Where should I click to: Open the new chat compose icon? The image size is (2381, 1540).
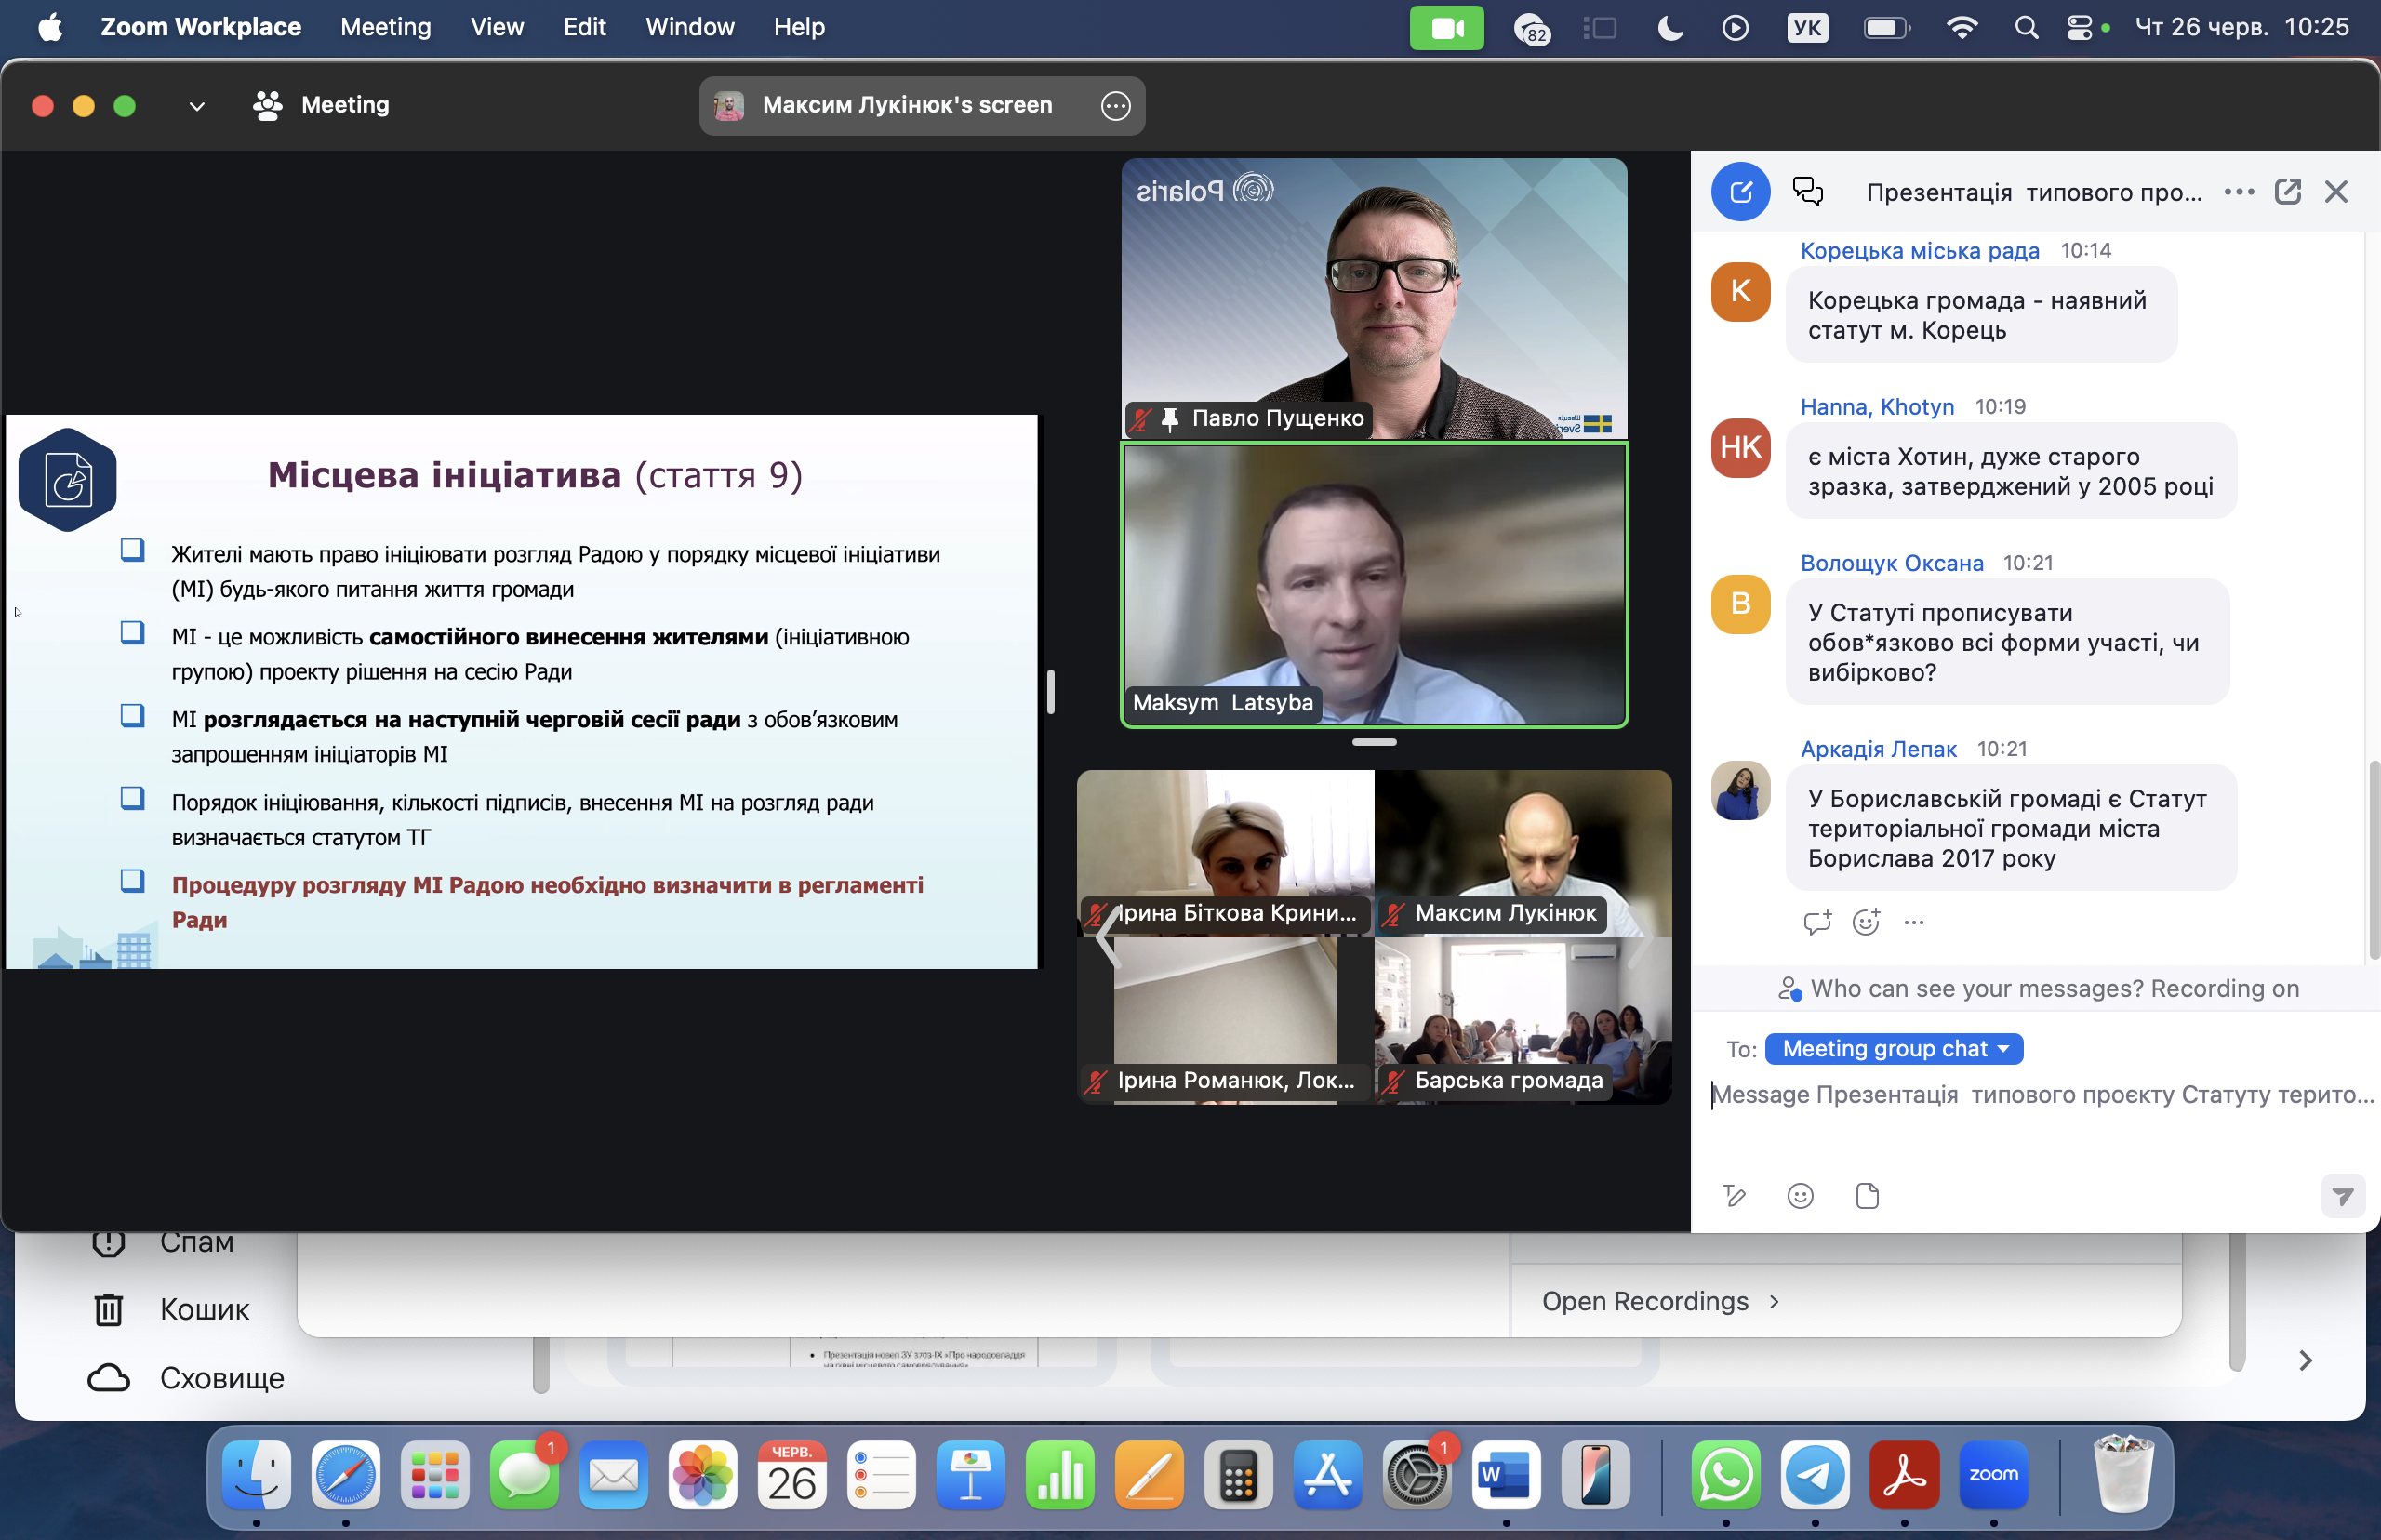tap(1740, 191)
